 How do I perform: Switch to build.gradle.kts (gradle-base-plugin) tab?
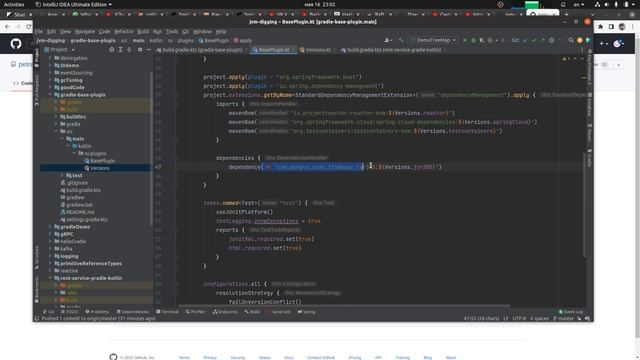point(200,50)
